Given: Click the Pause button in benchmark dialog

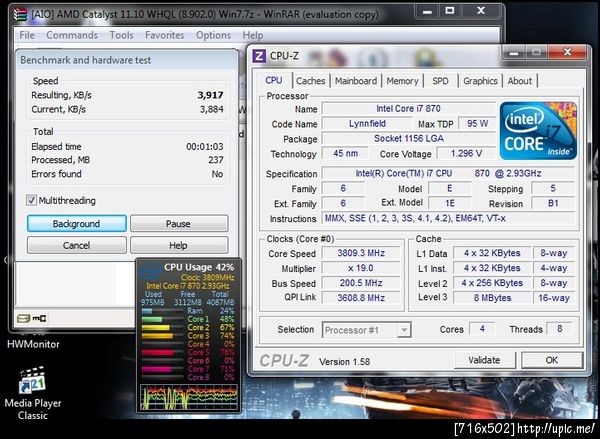Looking at the screenshot, I should pyautogui.click(x=179, y=224).
